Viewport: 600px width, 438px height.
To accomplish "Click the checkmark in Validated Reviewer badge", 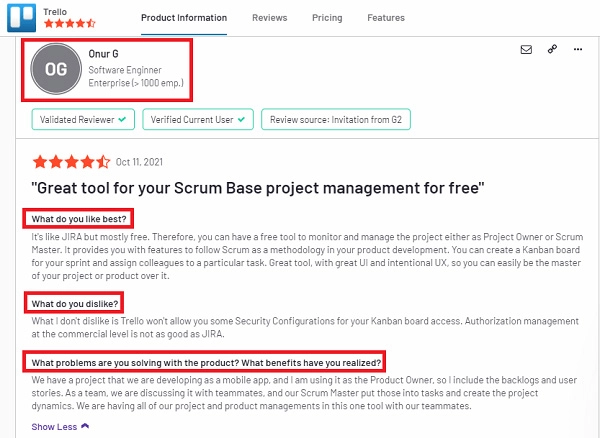I will (x=122, y=120).
